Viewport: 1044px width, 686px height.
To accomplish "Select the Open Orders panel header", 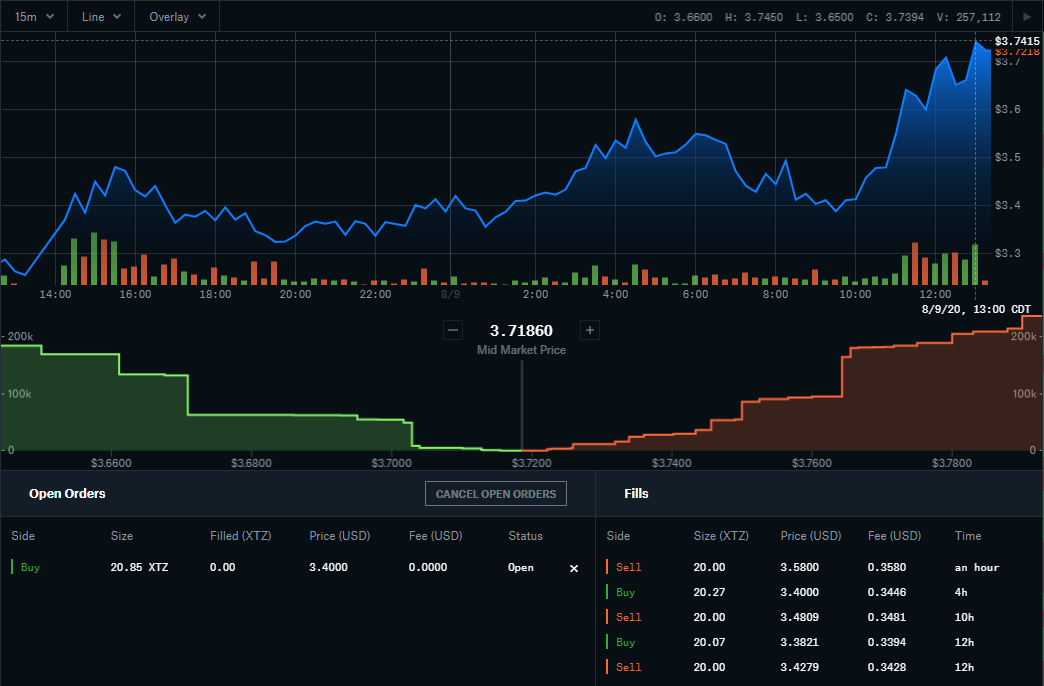I will coord(67,493).
